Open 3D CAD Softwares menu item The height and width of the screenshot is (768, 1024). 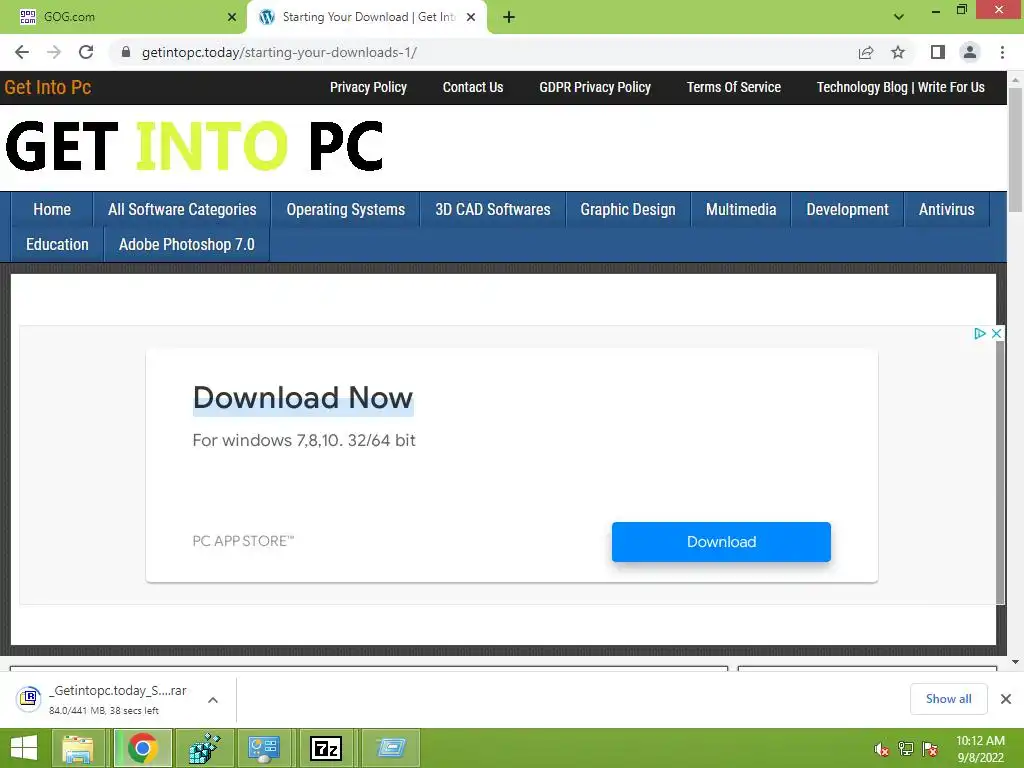(492, 210)
